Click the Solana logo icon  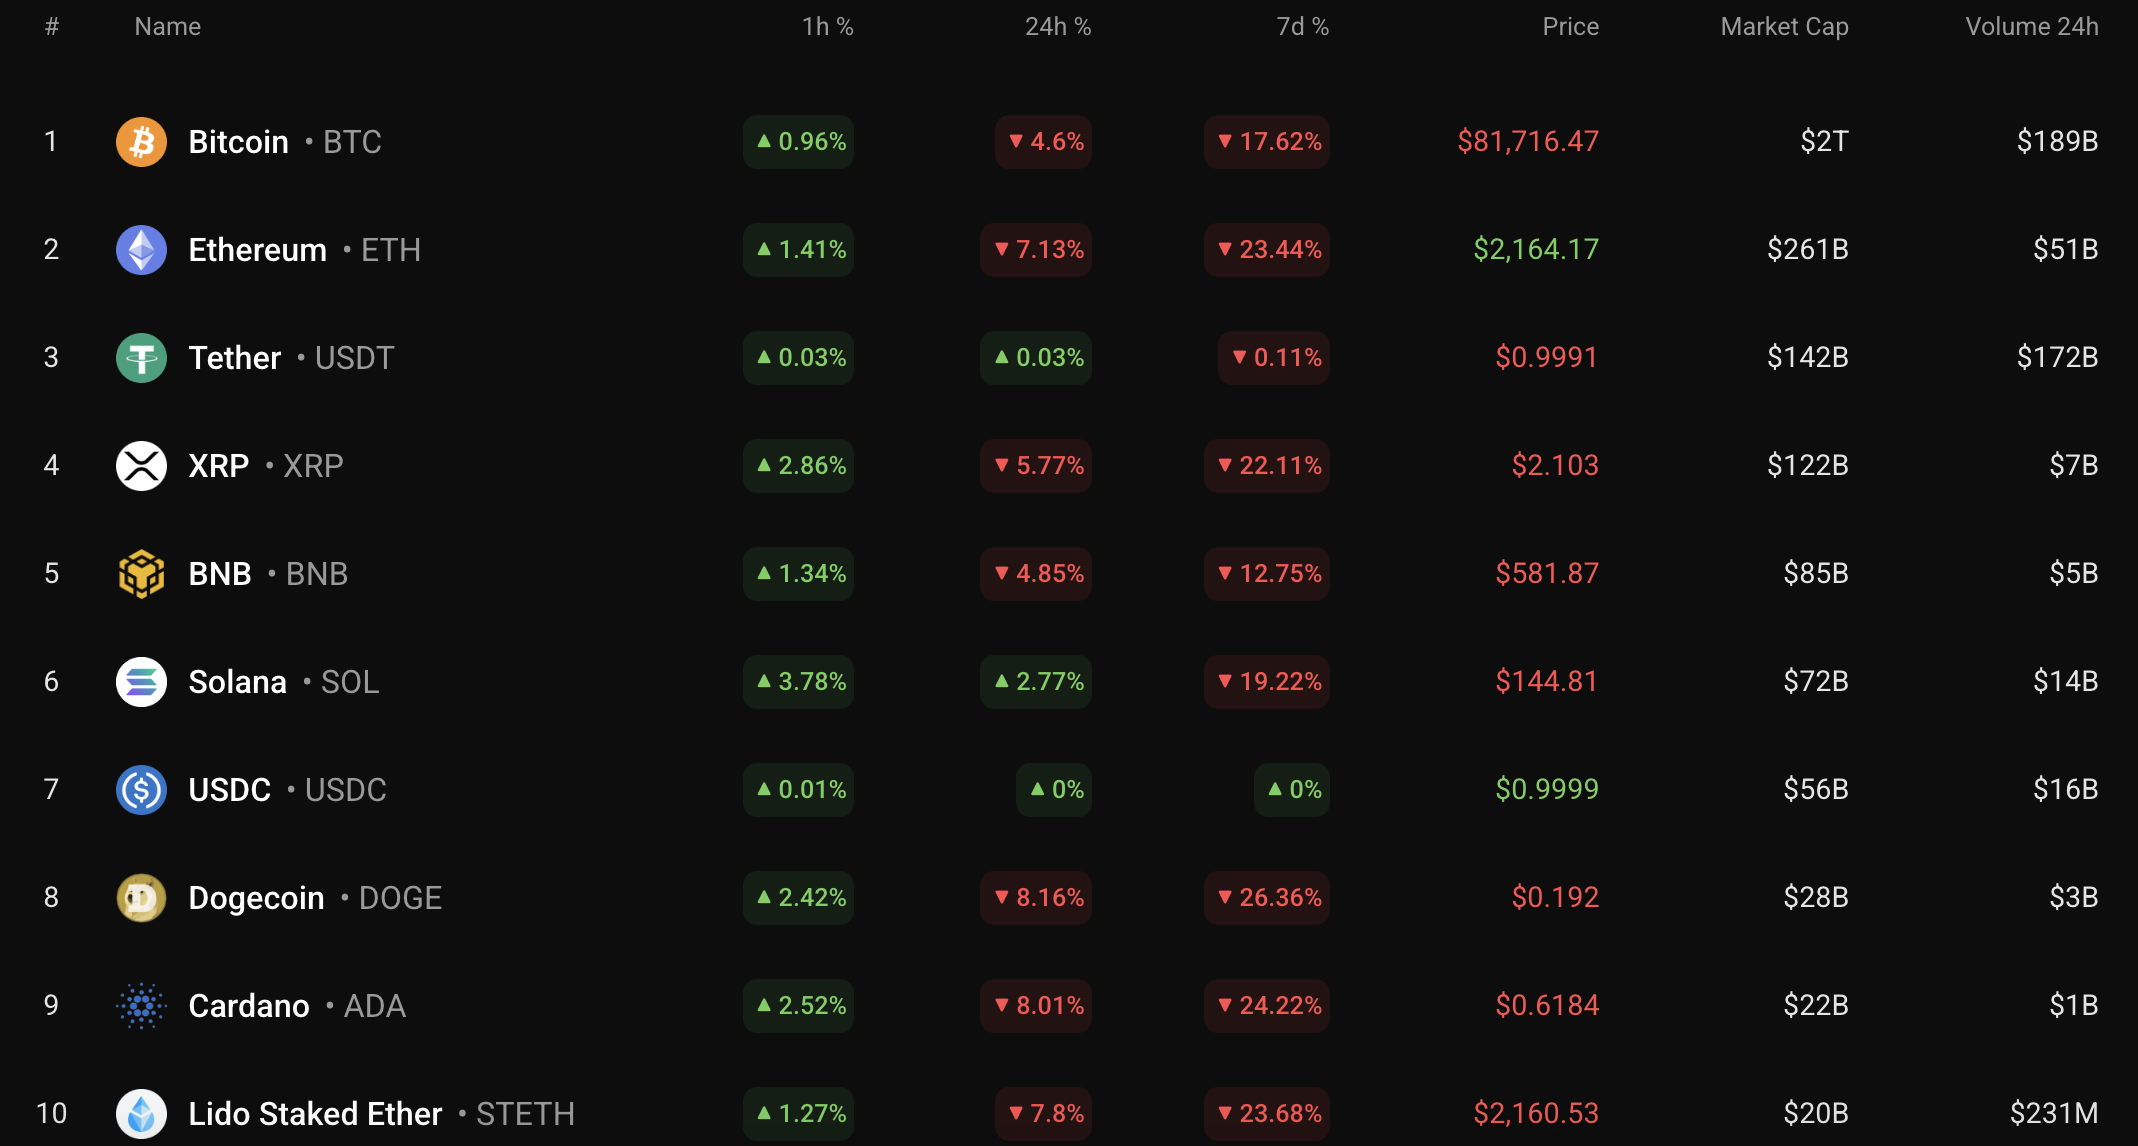click(141, 682)
